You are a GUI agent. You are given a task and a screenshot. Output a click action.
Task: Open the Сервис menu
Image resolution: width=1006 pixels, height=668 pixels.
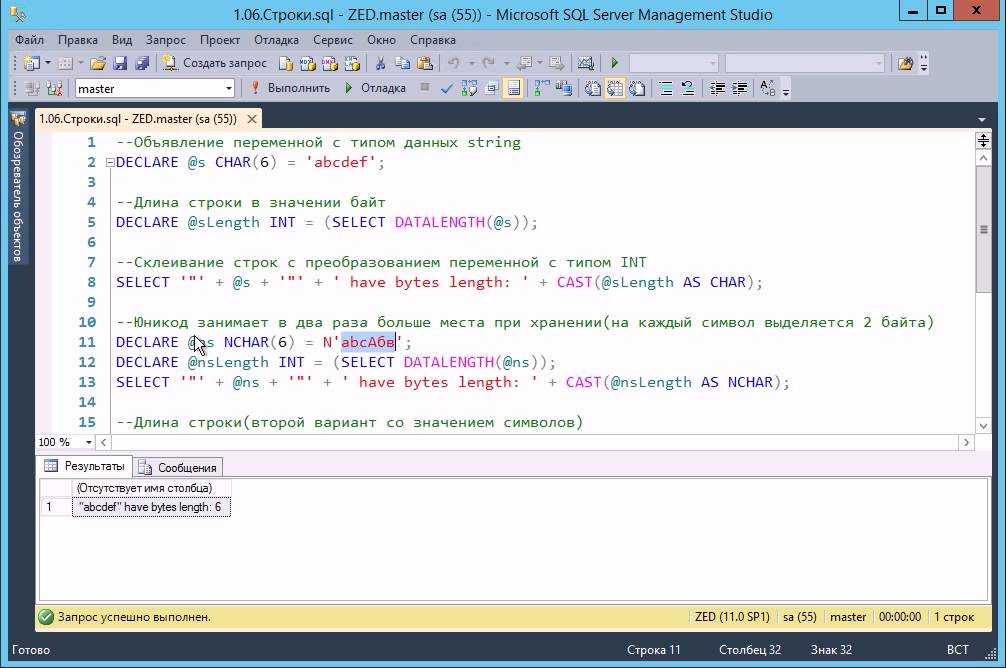click(x=333, y=40)
